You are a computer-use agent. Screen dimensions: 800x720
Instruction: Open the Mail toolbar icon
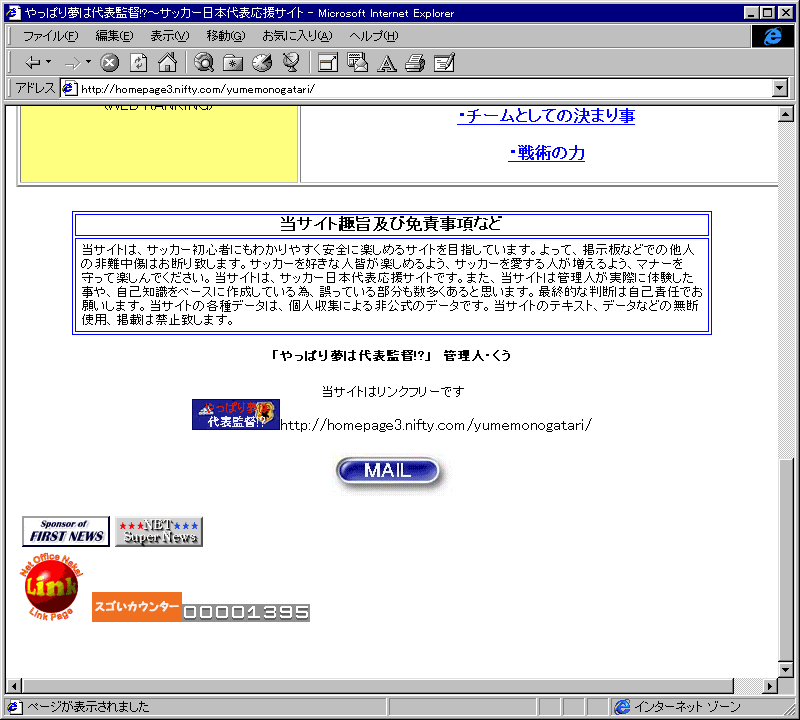357,63
